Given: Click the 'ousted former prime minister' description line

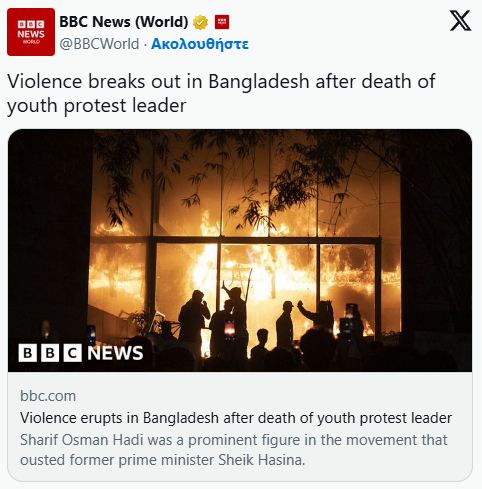Looking at the screenshot, I should (162, 460).
